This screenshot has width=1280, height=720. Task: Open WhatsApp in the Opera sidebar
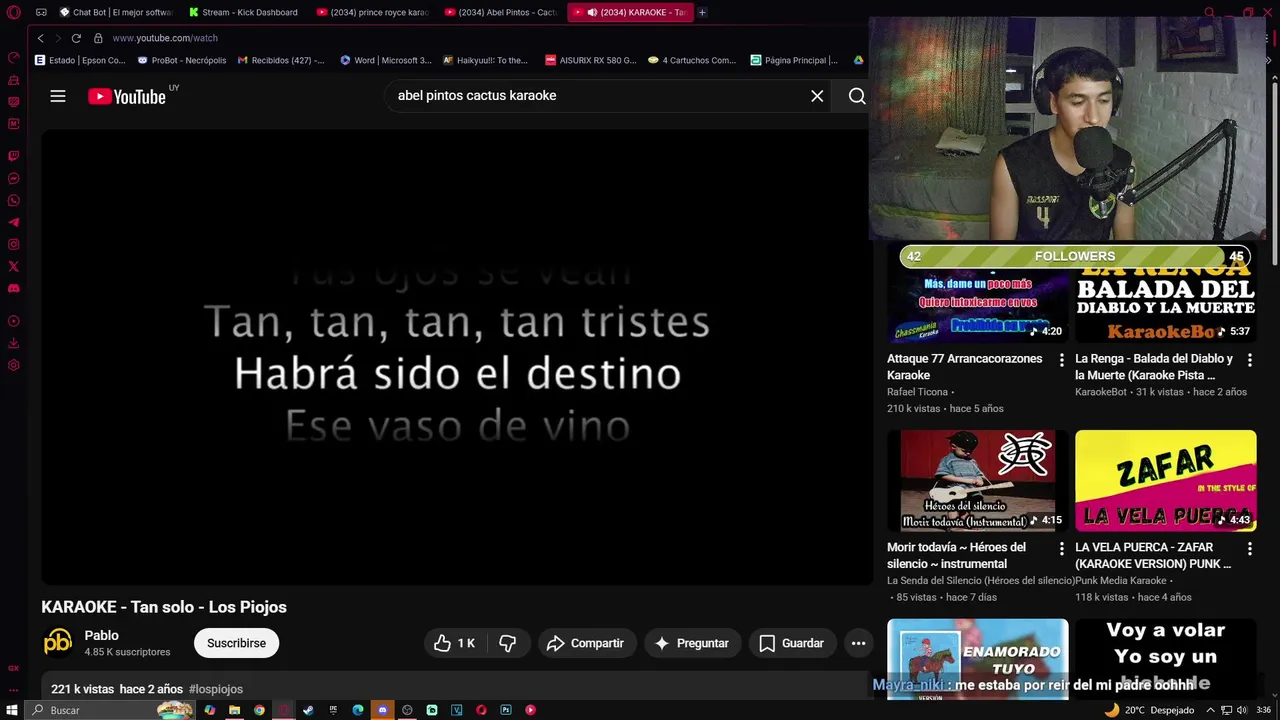click(x=14, y=200)
